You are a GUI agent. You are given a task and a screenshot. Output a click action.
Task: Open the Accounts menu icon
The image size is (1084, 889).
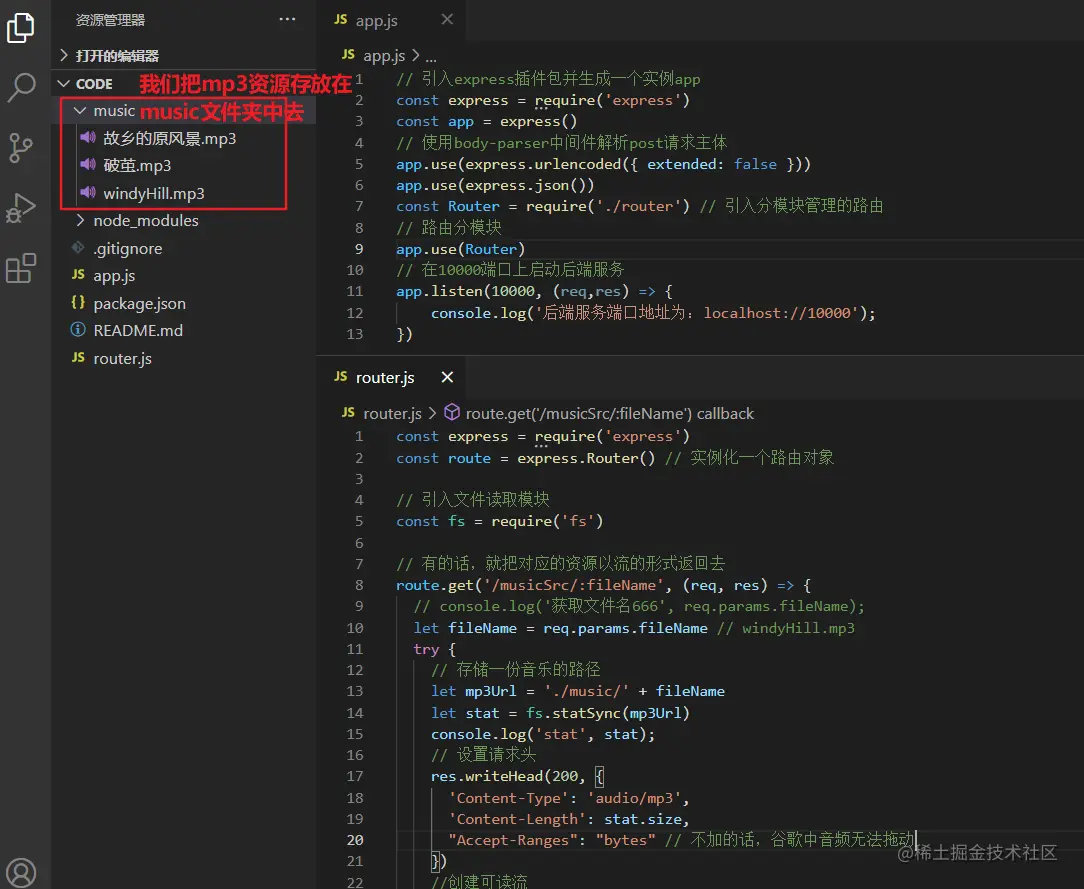pyautogui.click(x=21, y=872)
